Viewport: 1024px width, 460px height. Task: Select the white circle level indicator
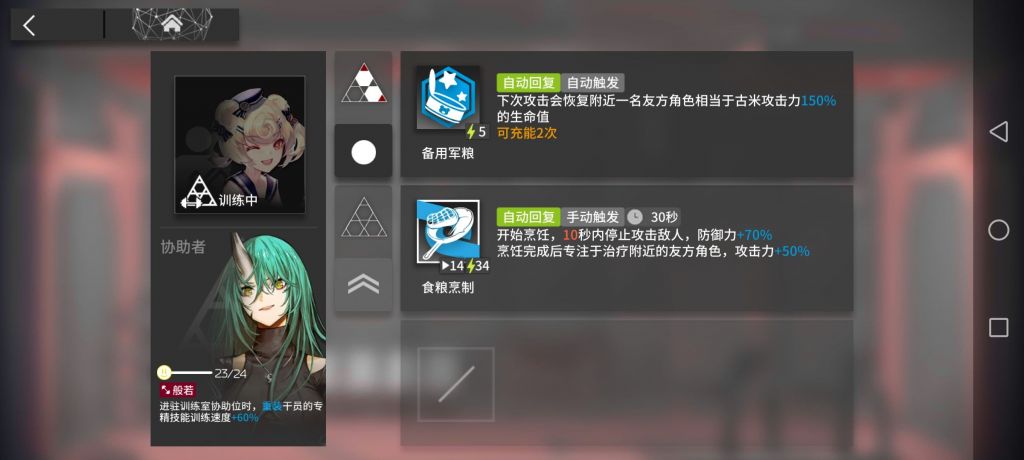pyautogui.click(x=364, y=152)
